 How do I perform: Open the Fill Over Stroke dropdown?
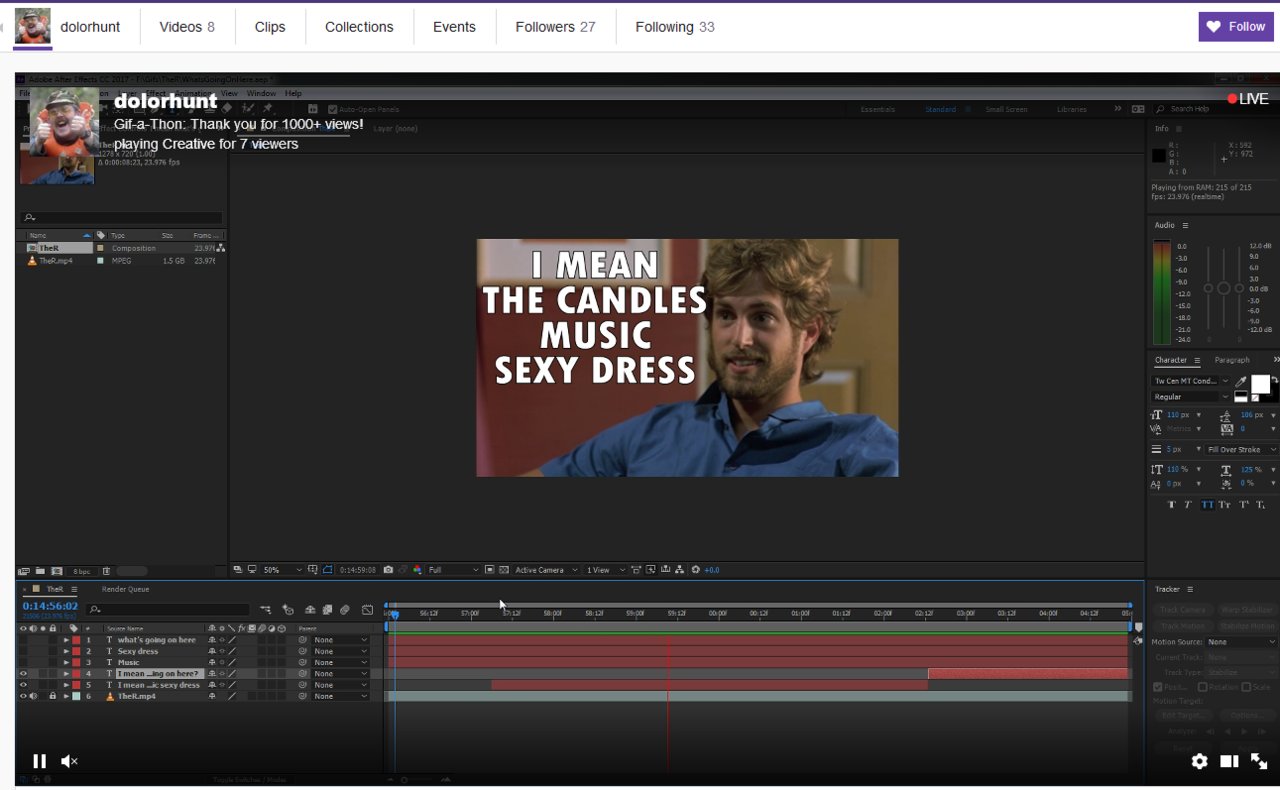(x=1241, y=450)
